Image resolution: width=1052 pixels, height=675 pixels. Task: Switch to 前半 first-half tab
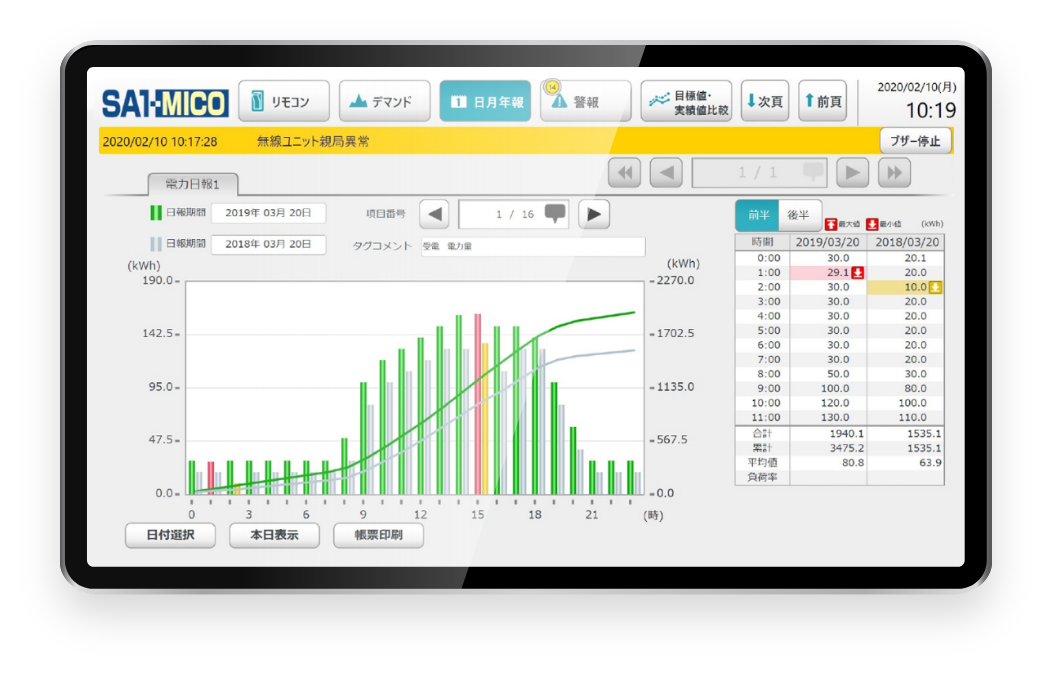pyautogui.click(x=757, y=215)
